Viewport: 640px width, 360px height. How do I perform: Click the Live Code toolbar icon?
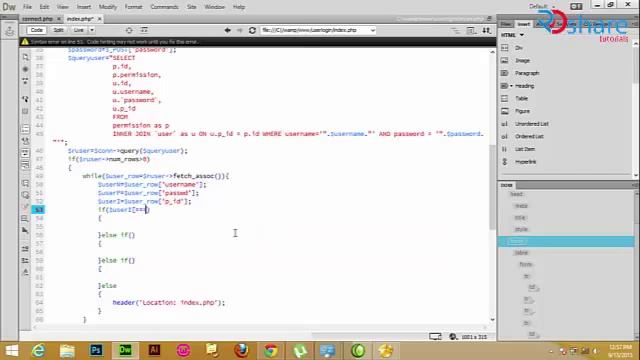144,30
